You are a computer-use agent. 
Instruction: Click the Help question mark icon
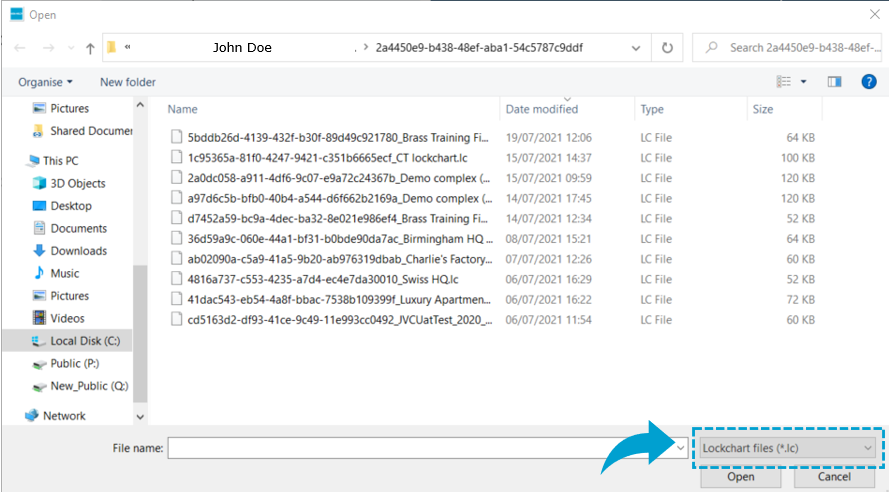pyautogui.click(x=868, y=82)
